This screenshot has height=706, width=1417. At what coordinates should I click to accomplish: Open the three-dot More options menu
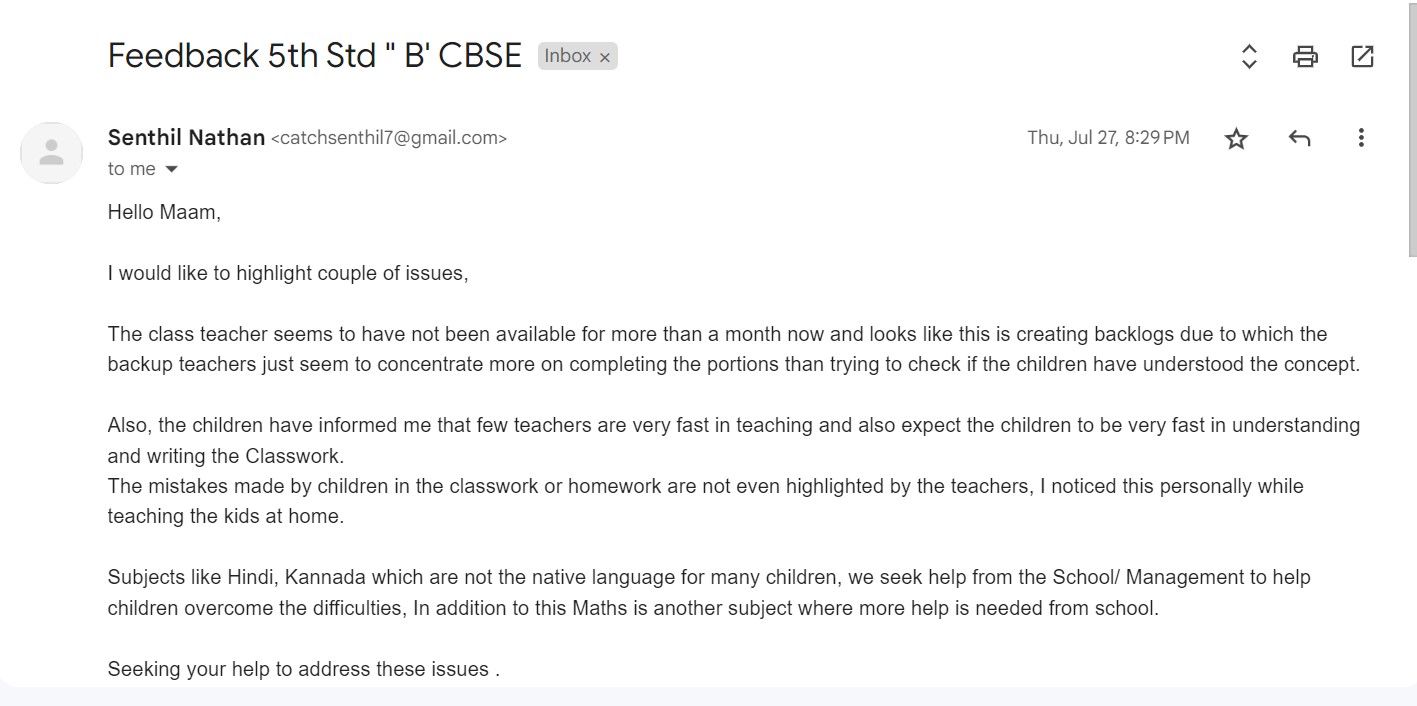[x=1360, y=138]
